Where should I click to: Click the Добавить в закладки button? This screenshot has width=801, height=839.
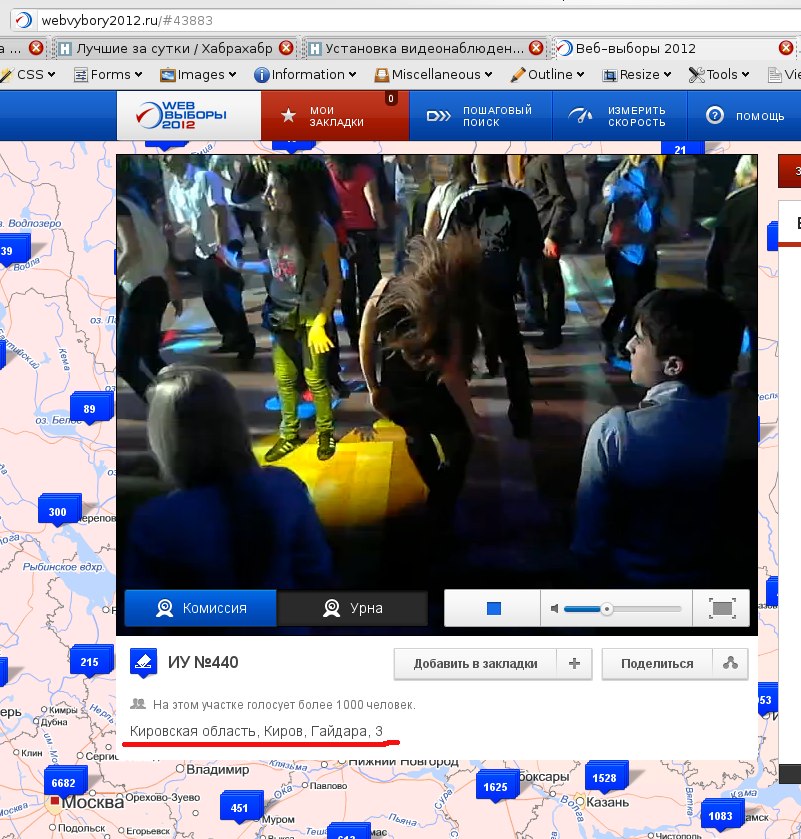coord(475,663)
